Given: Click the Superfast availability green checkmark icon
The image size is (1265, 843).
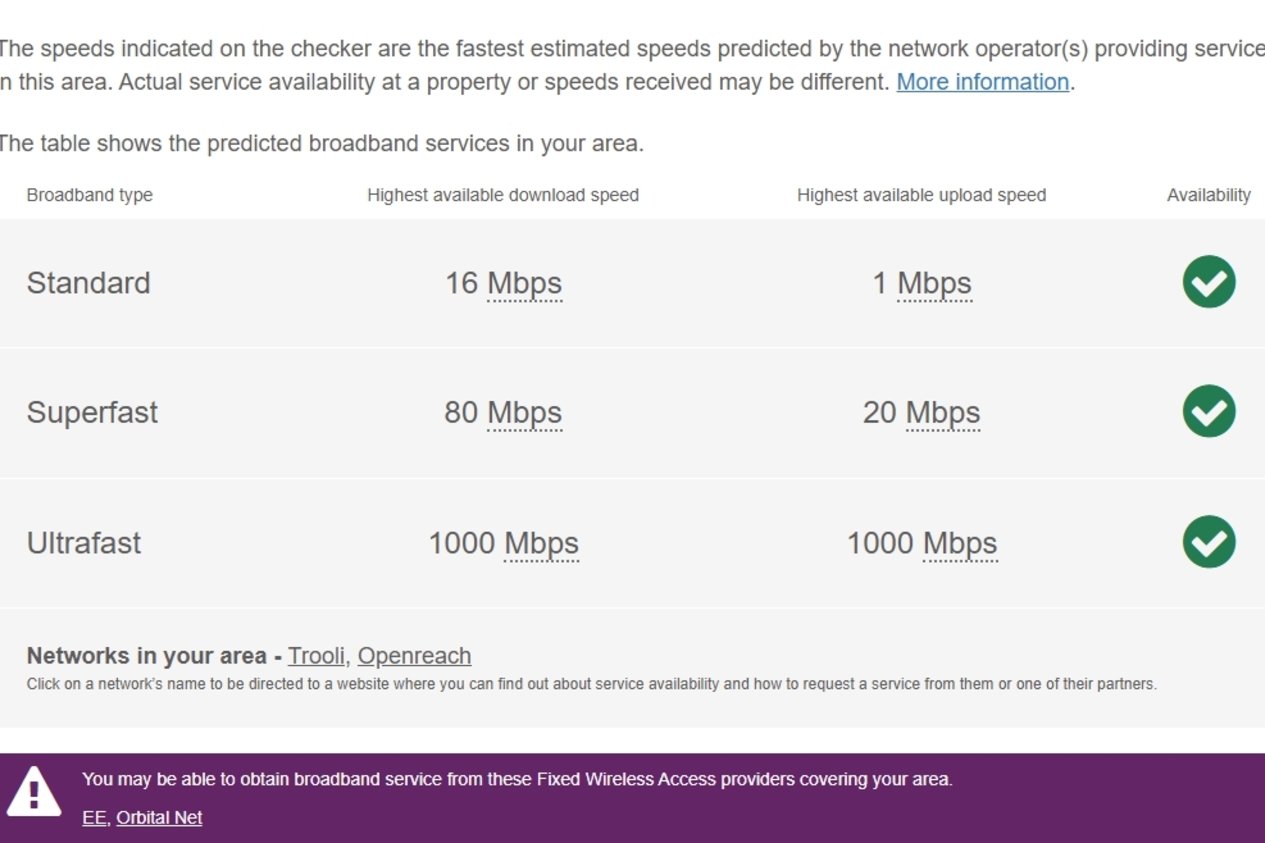Looking at the screenshot, I should (x=1209, y=412).
